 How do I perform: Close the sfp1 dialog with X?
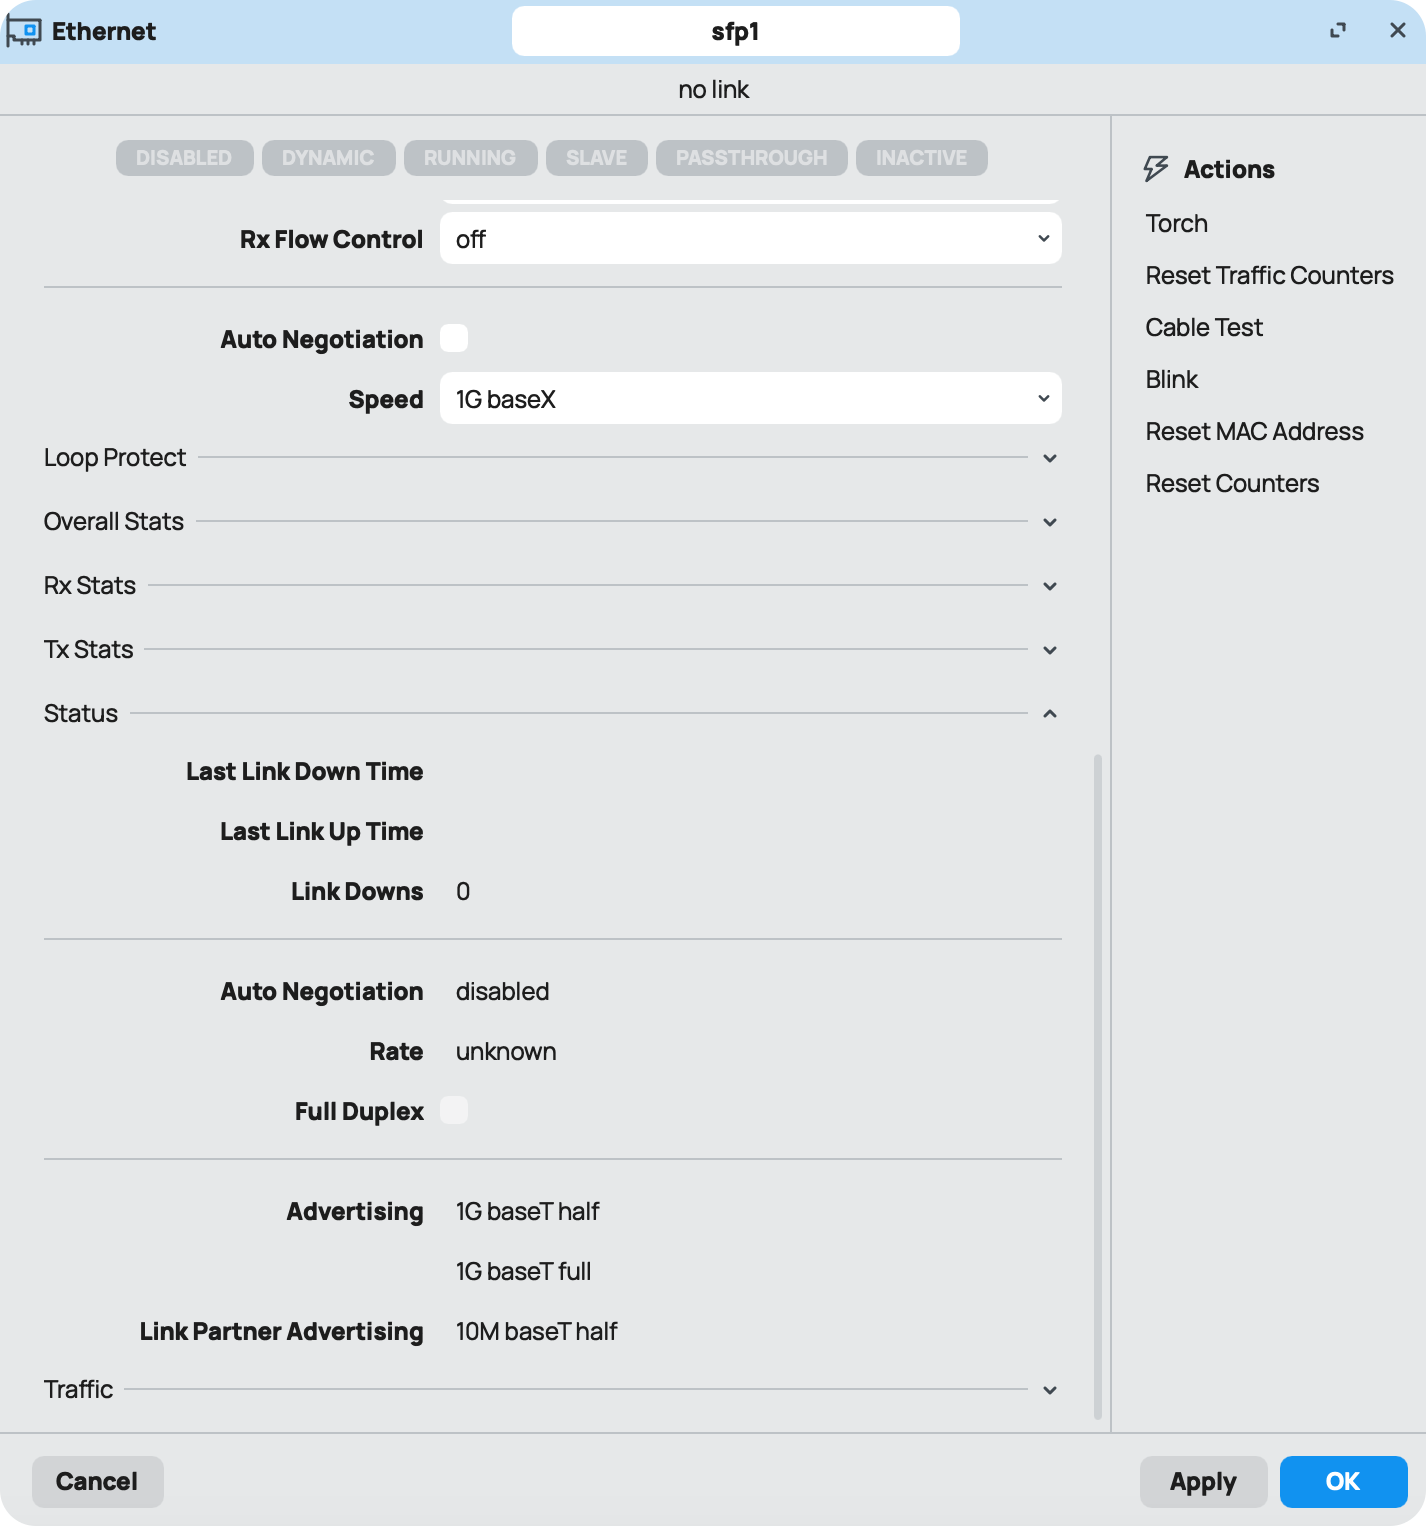click(x=1397, y=31)
